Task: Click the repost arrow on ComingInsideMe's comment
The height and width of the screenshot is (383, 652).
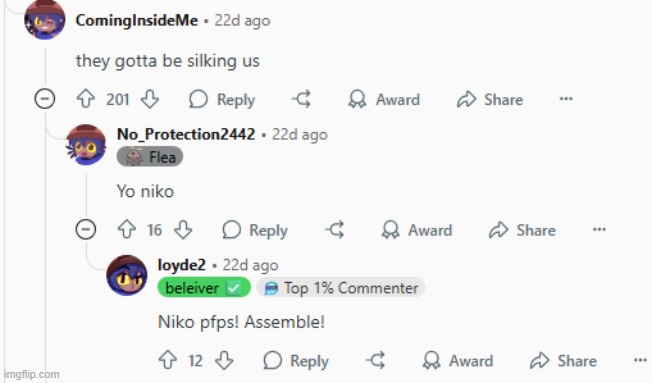Action: (x=301, y=99)
